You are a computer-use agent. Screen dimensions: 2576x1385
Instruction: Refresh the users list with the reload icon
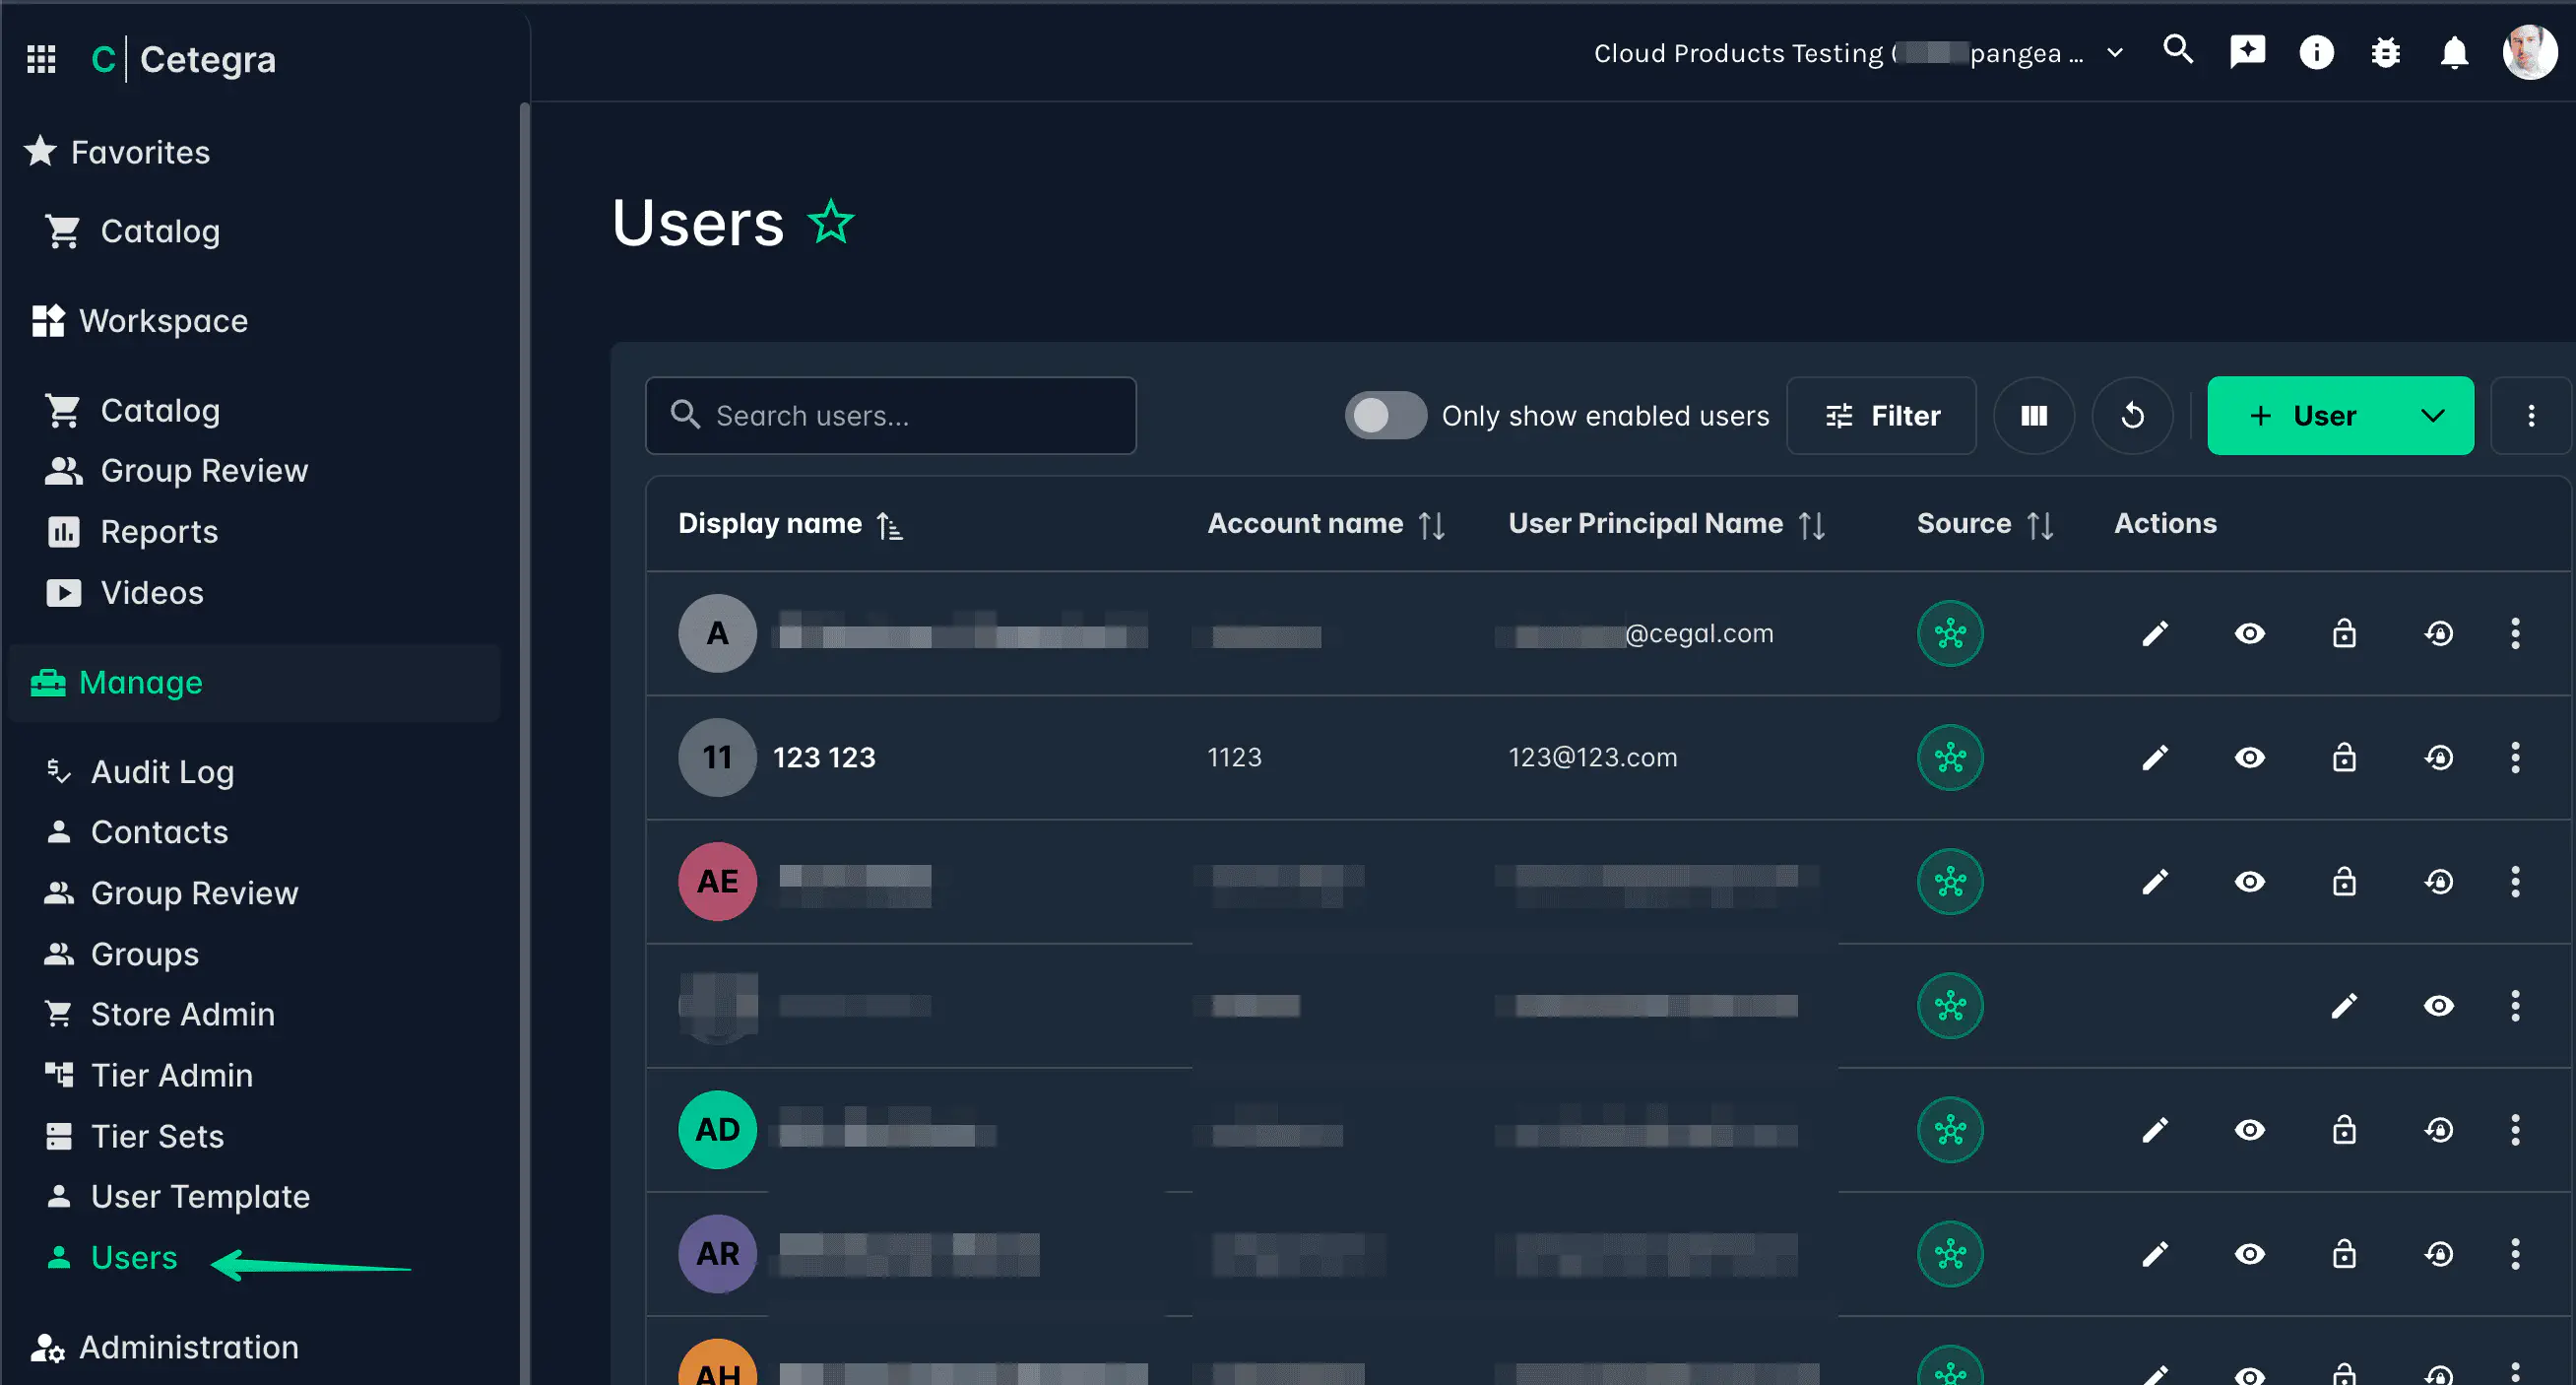pyautogui.click(x=2133, y=415)
